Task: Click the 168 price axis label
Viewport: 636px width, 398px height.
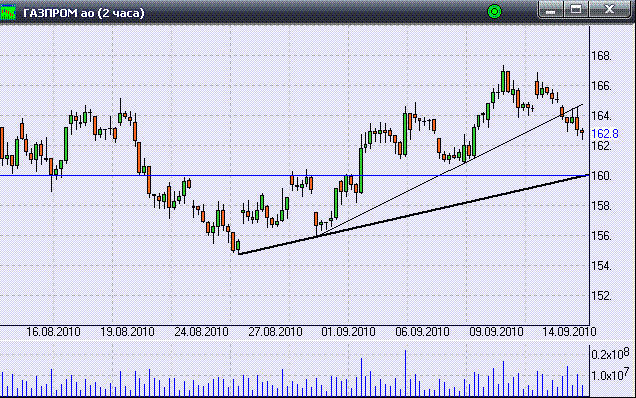Action: tap(601, 56)
